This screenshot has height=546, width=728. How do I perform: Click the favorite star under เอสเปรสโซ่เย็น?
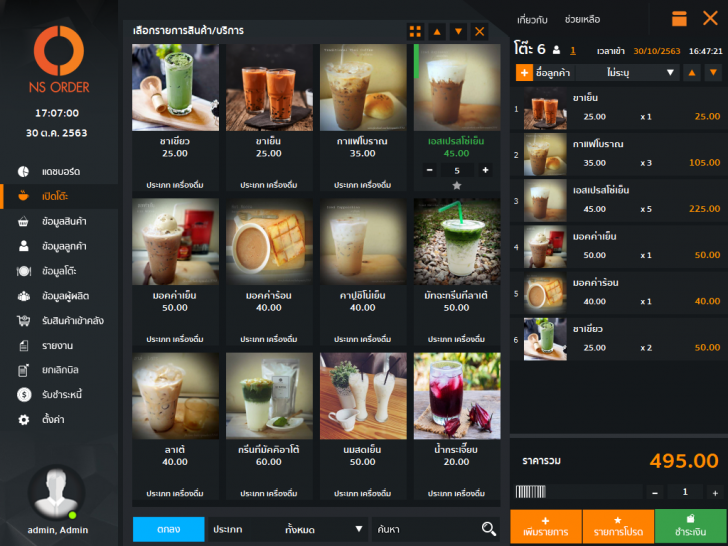(457, 186)
